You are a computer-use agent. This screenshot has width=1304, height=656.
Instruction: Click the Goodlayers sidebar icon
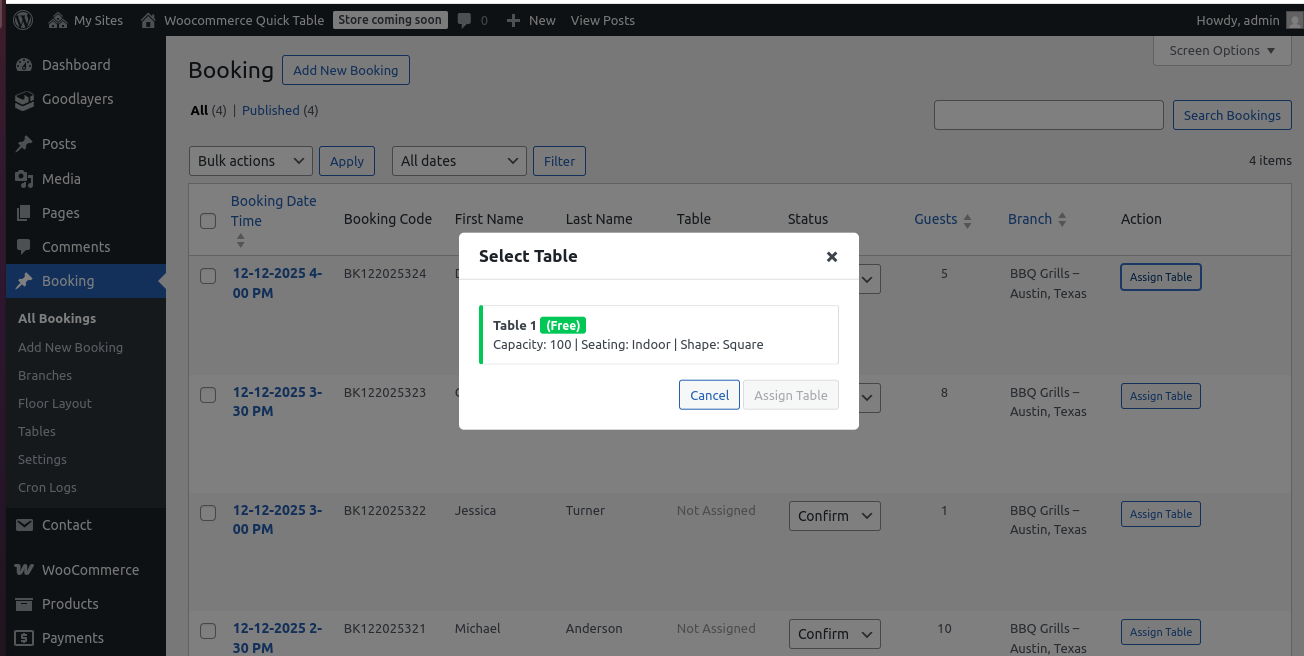[x=25, y=100]
